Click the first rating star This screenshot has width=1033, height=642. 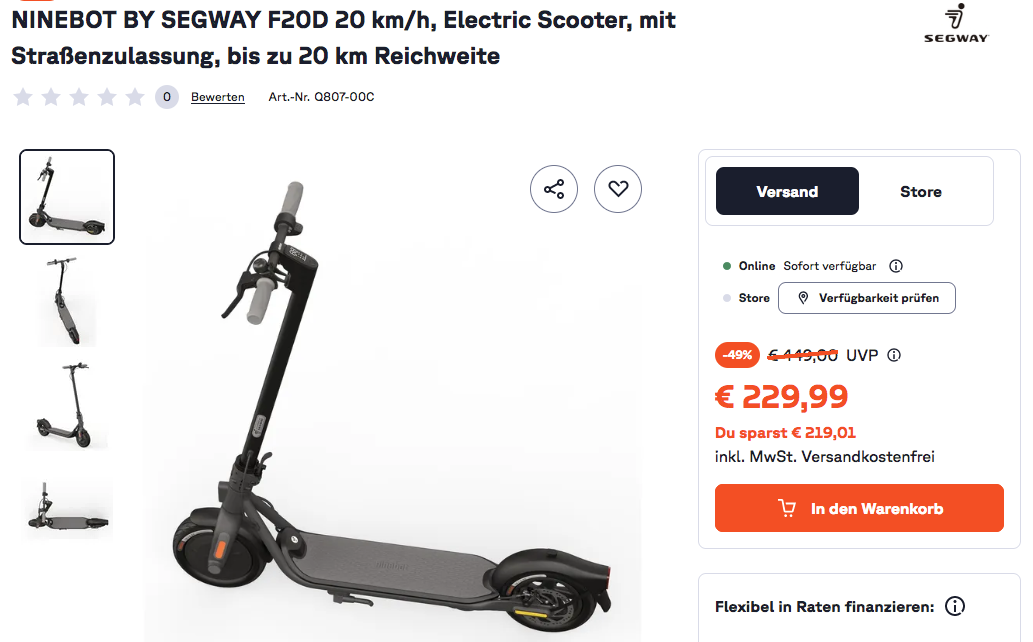pos(23,97)
